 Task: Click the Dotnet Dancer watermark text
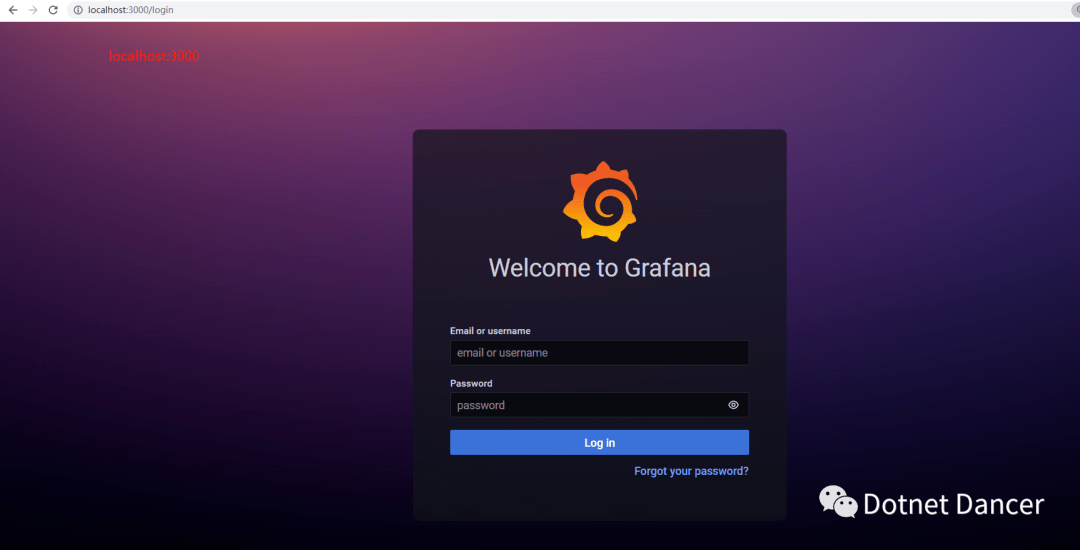pos(953,505)
